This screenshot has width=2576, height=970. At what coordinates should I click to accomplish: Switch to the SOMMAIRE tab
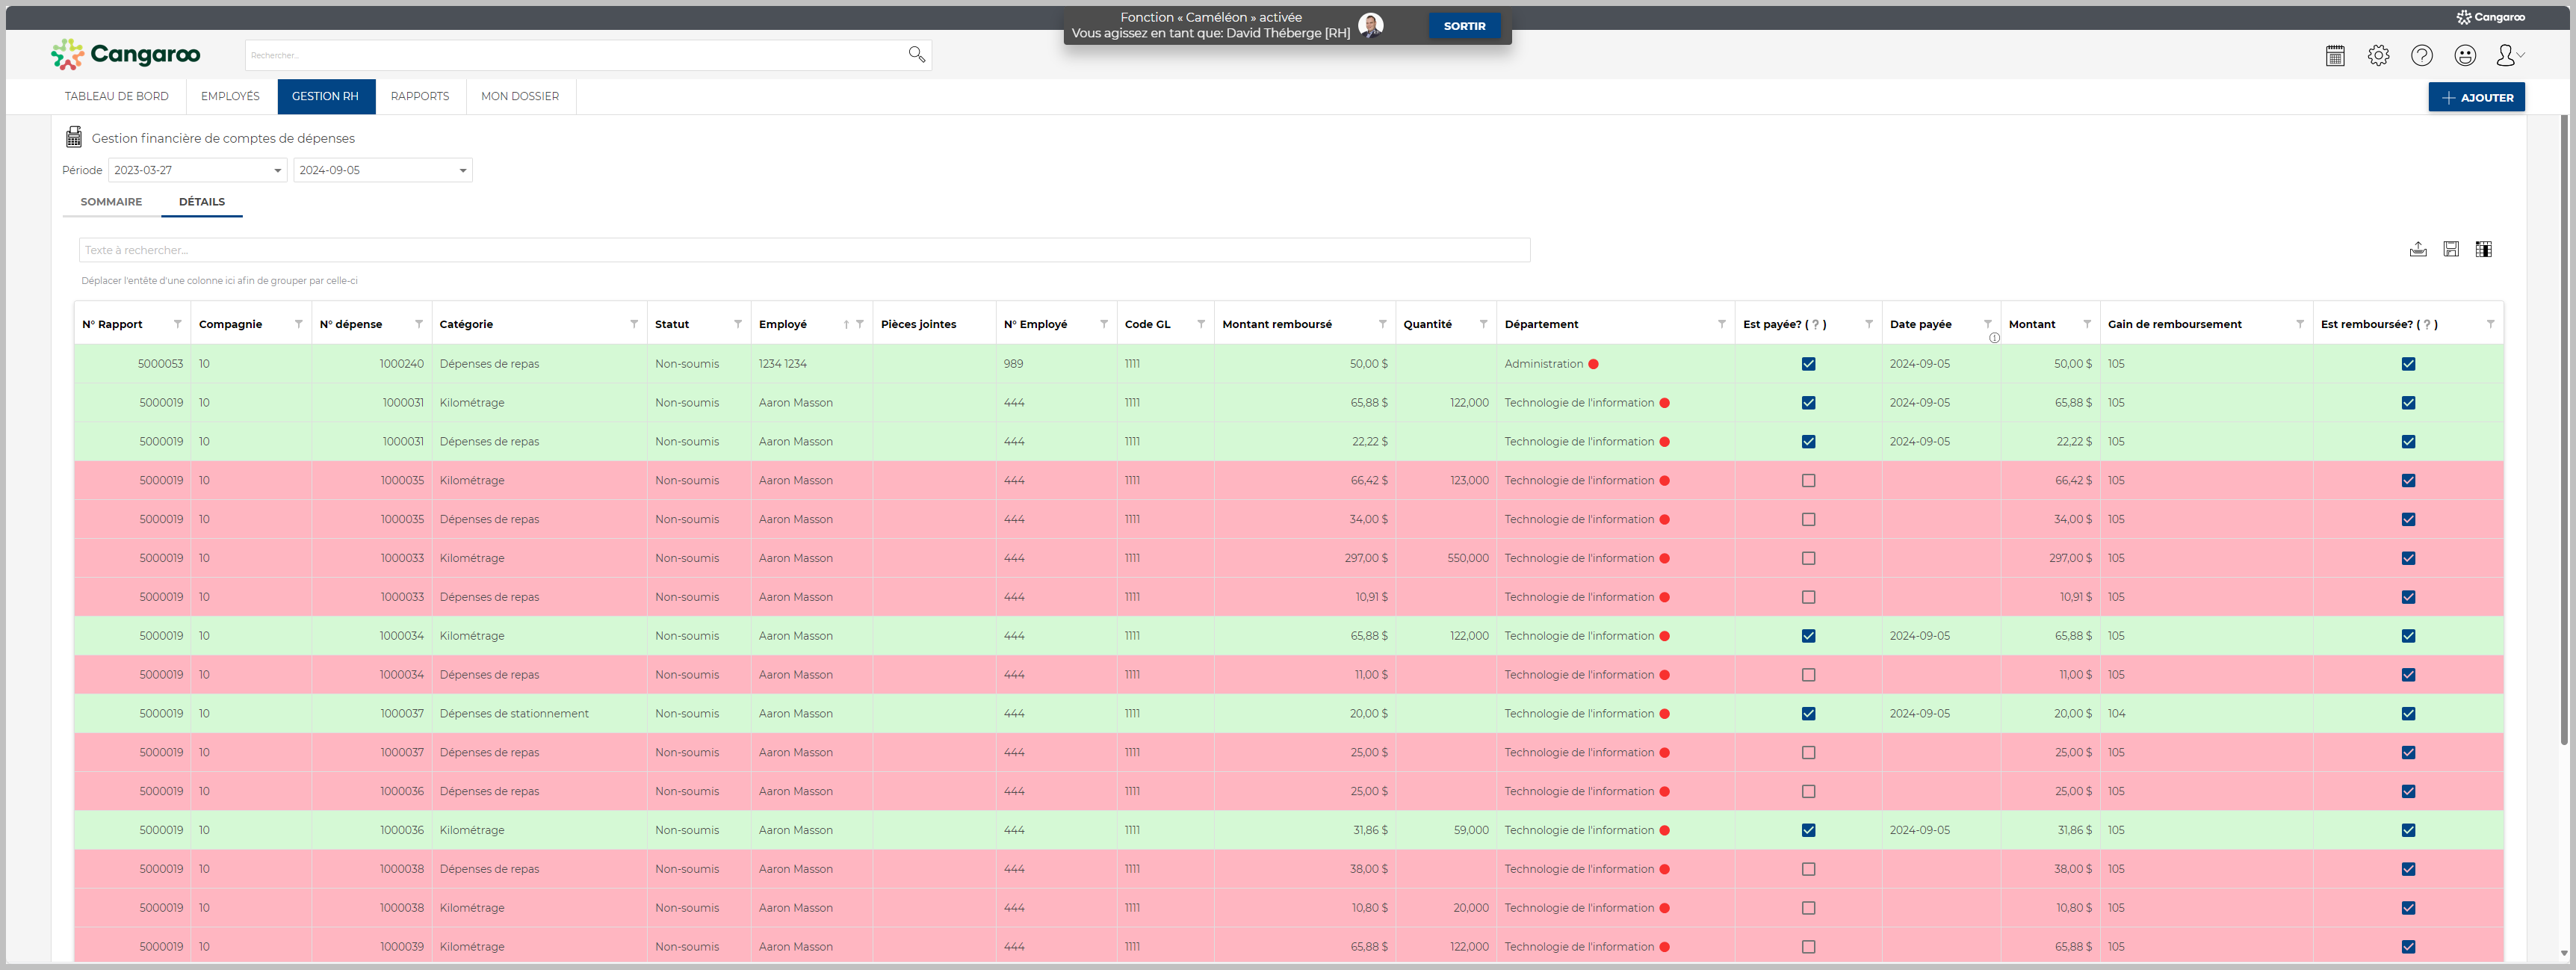click(111, 202)
